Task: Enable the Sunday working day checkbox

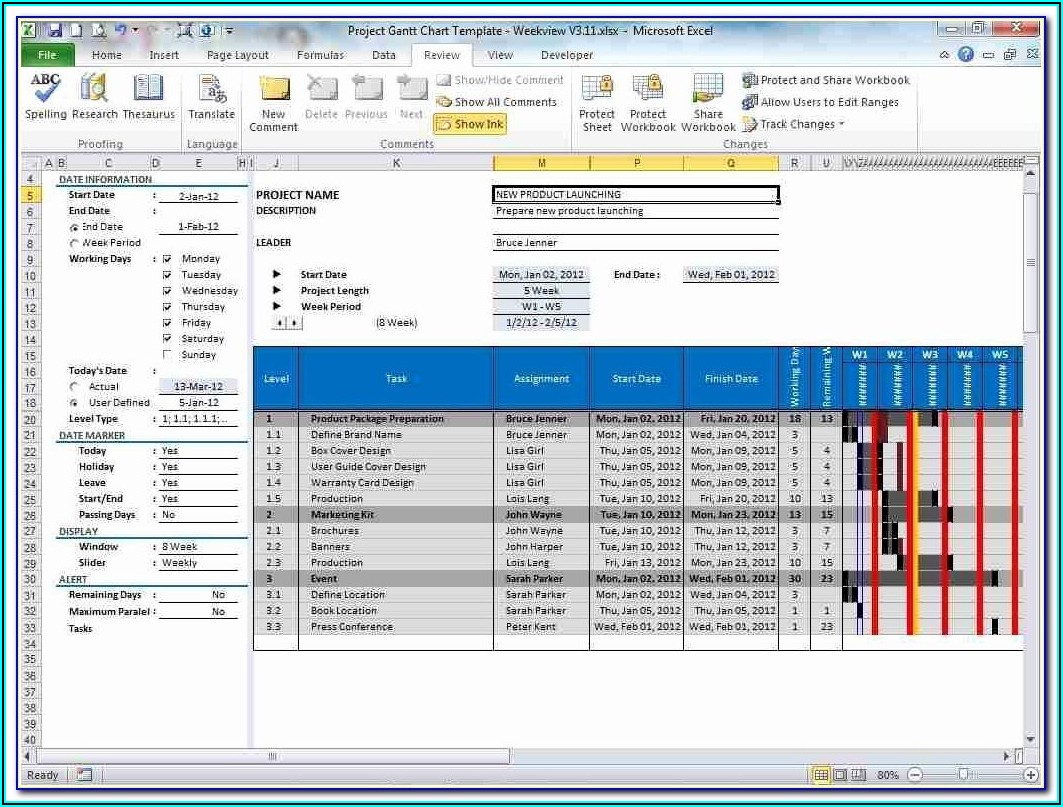Action: pos(167,355)
